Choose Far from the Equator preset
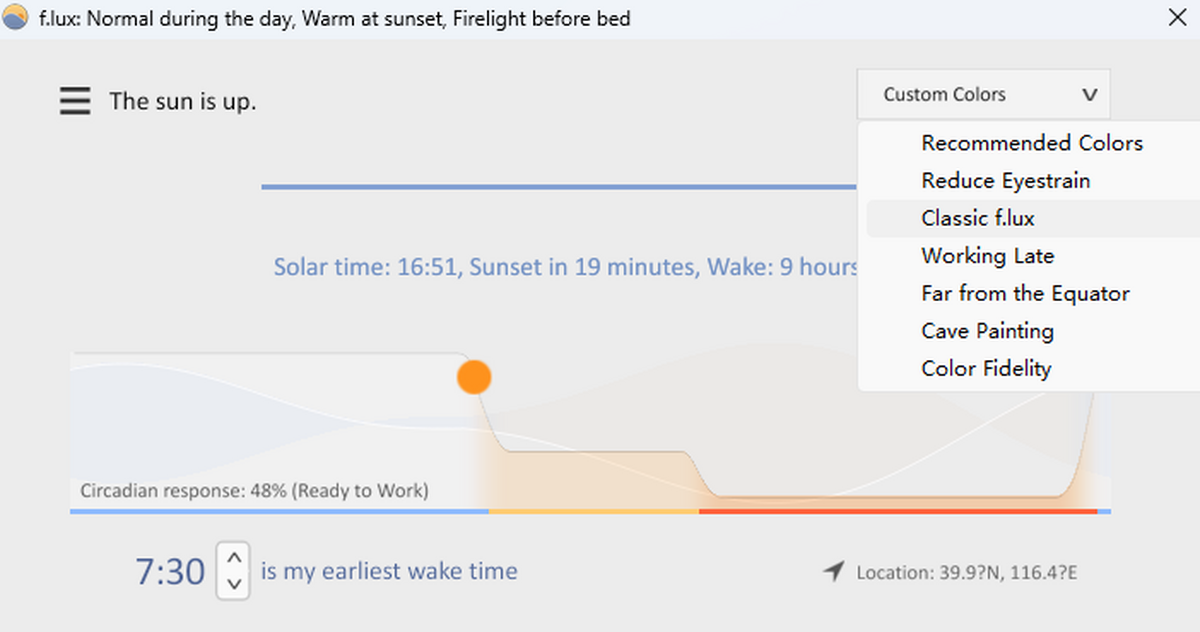The height and width of the screenshot is (632, 1200). pyautogui.click(x=1025, y=294)
